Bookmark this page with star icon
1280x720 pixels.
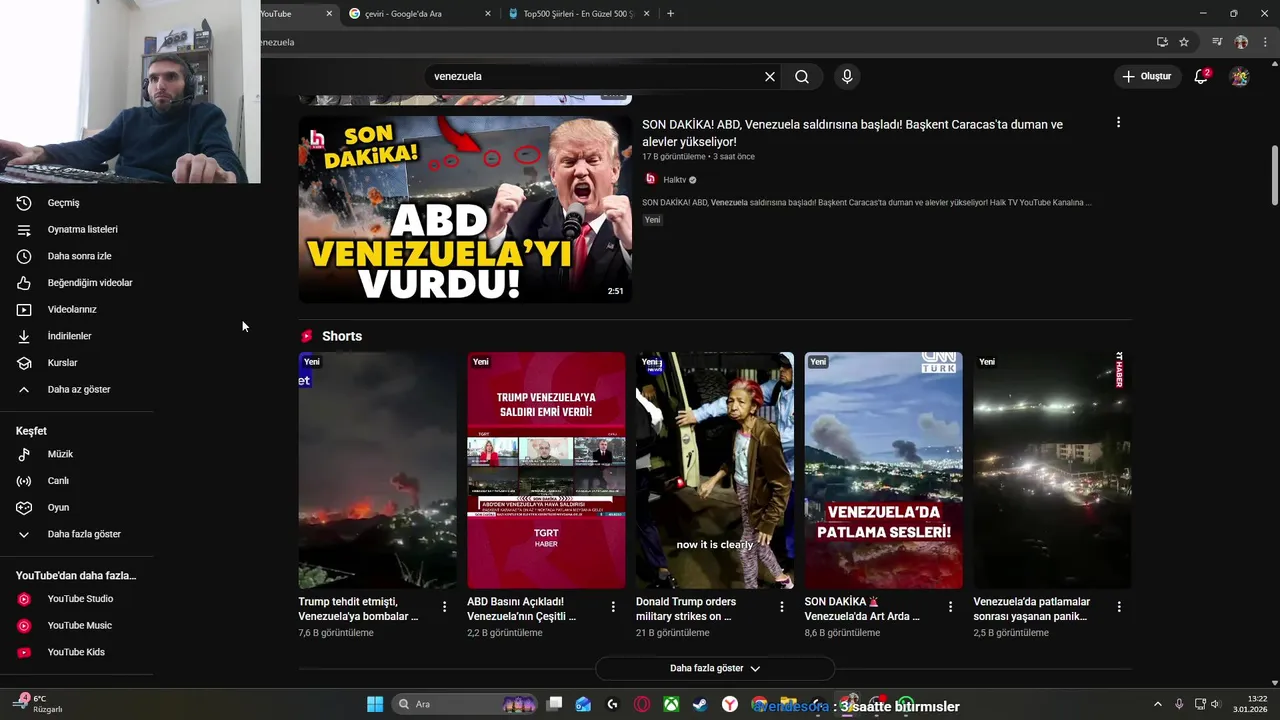[x=1184, y=42]
